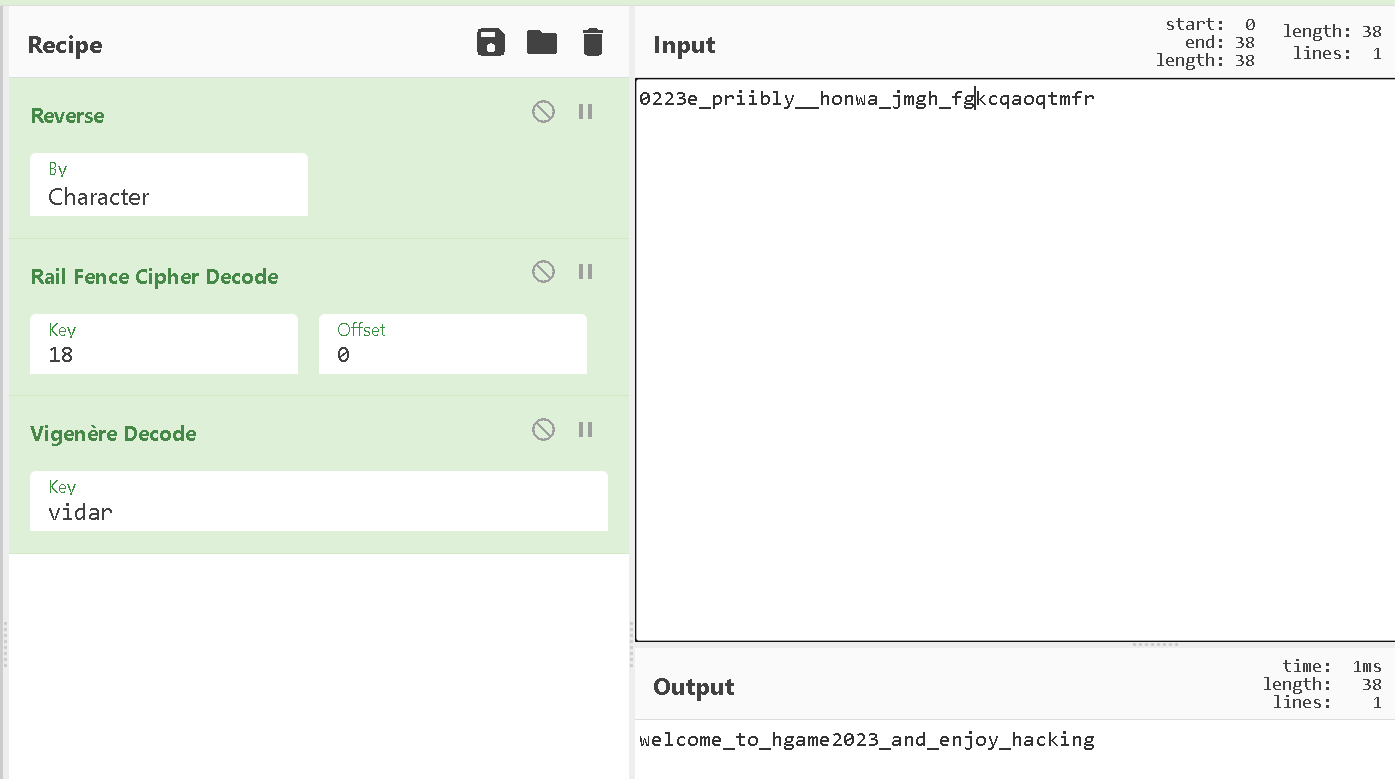This screenshot has width=1395, height=779.
Task: Load a recipe with folder icon
Action: coord(542,42)
